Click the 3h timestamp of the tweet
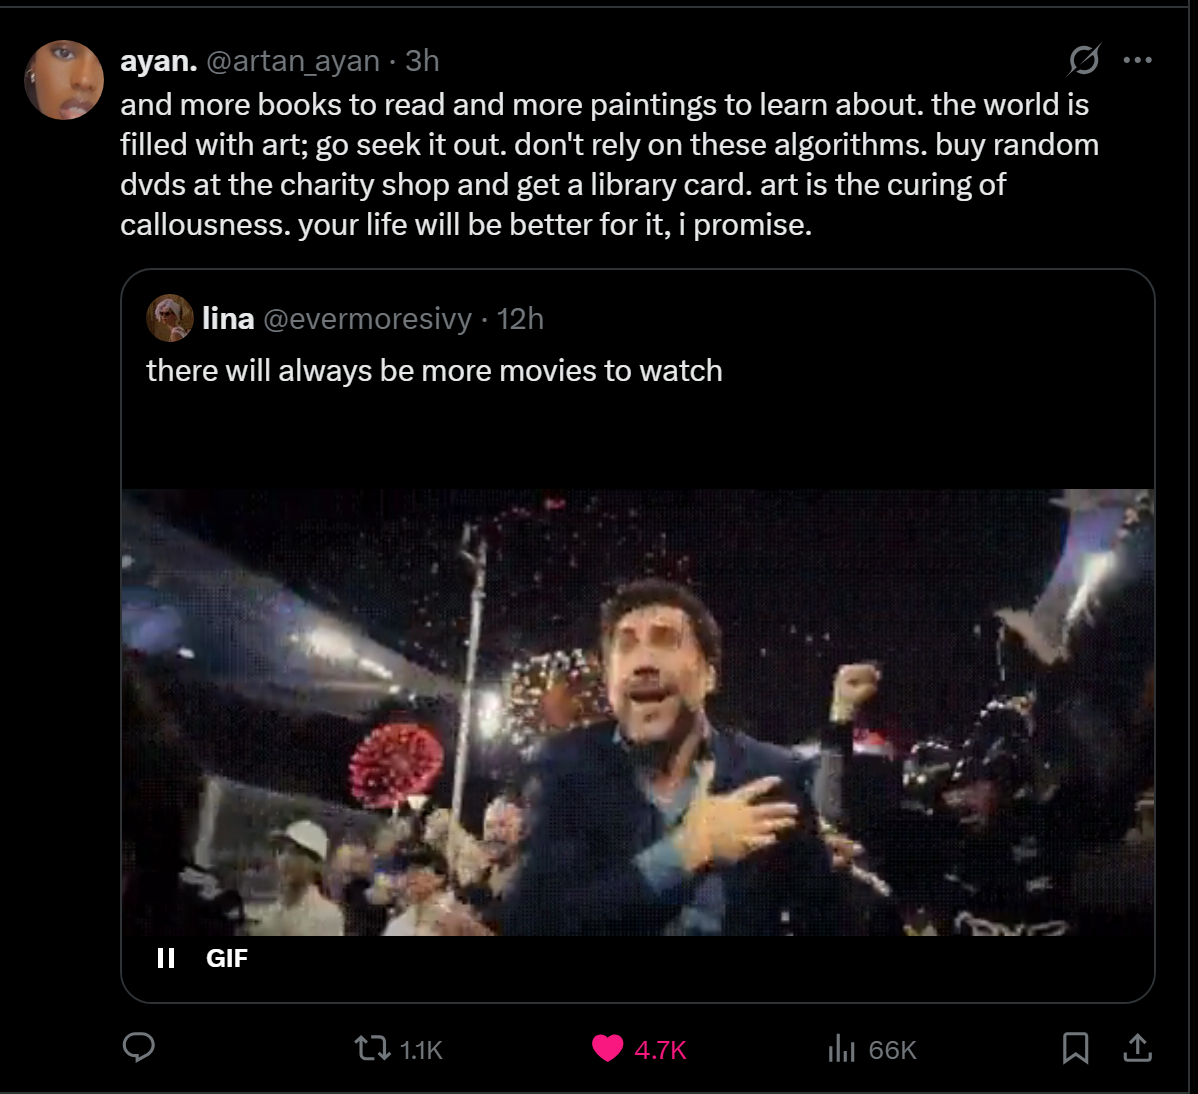Image resolution: width=1198 pixels, height=1094 pixels. [422, 60]
